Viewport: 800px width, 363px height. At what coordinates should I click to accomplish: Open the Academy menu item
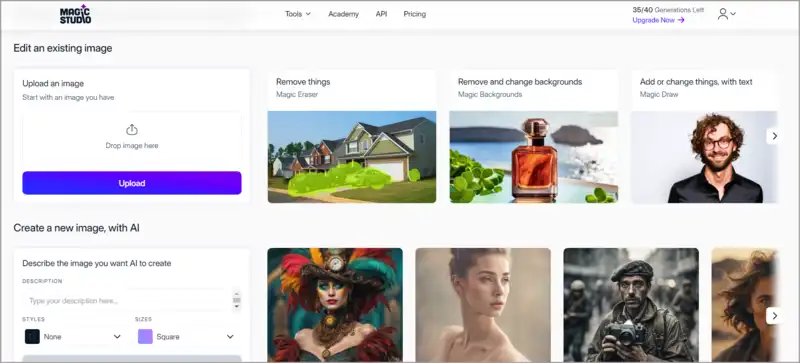pyautogui.click(x=343, y=14)
